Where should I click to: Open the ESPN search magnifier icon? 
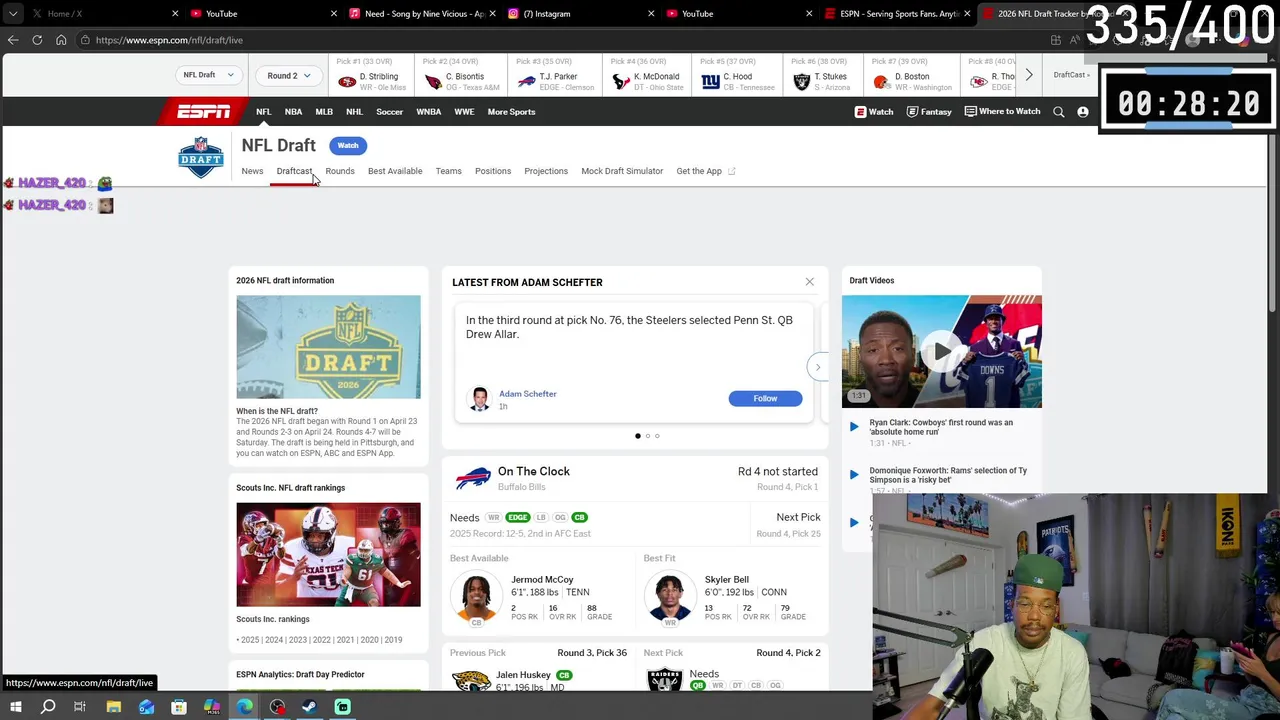tap(1059, 112)
